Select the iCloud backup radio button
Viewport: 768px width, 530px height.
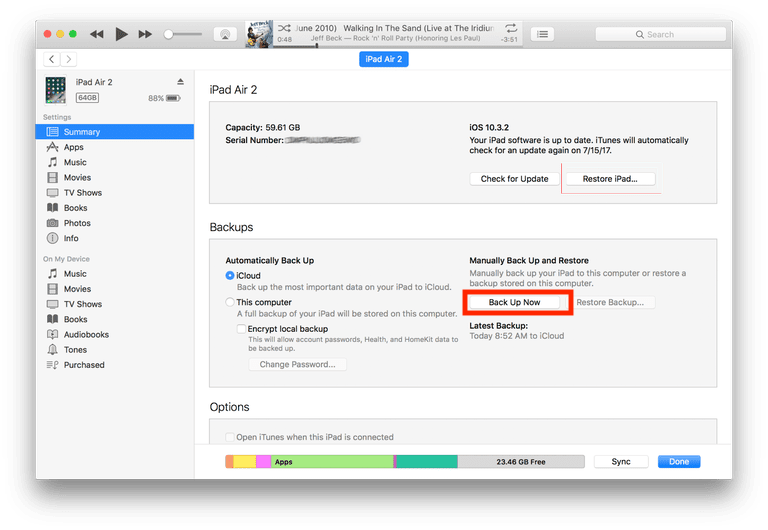pyautogui.click(x=230, y=275)
